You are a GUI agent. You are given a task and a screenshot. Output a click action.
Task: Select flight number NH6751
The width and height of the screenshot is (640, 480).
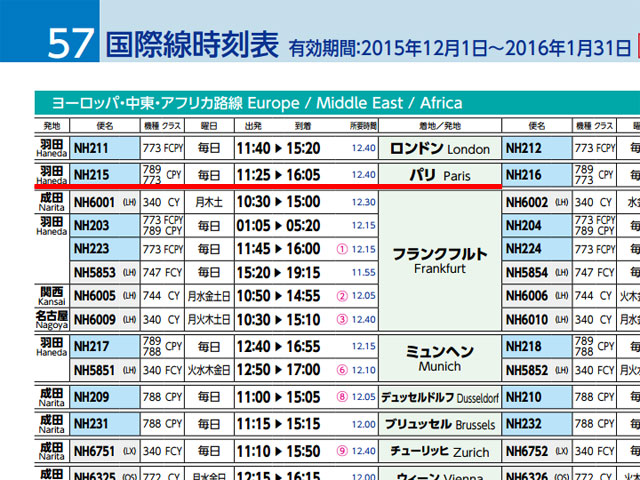click(94, 451)
